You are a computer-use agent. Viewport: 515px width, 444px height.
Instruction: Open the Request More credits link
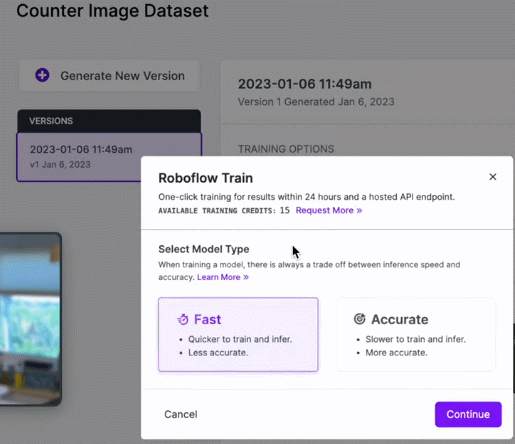click(329, 210)
